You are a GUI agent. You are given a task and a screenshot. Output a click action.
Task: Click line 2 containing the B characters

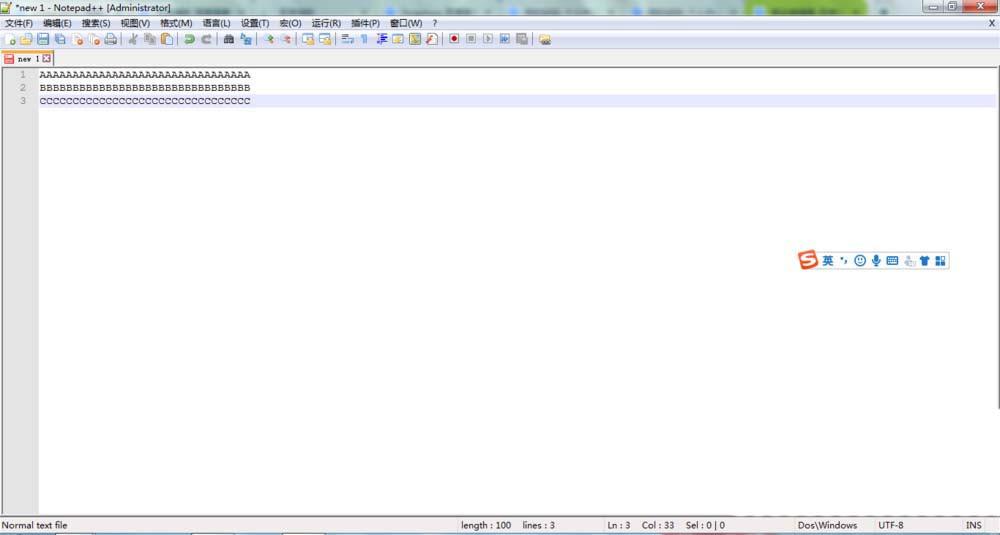click(x=145, y=88)
